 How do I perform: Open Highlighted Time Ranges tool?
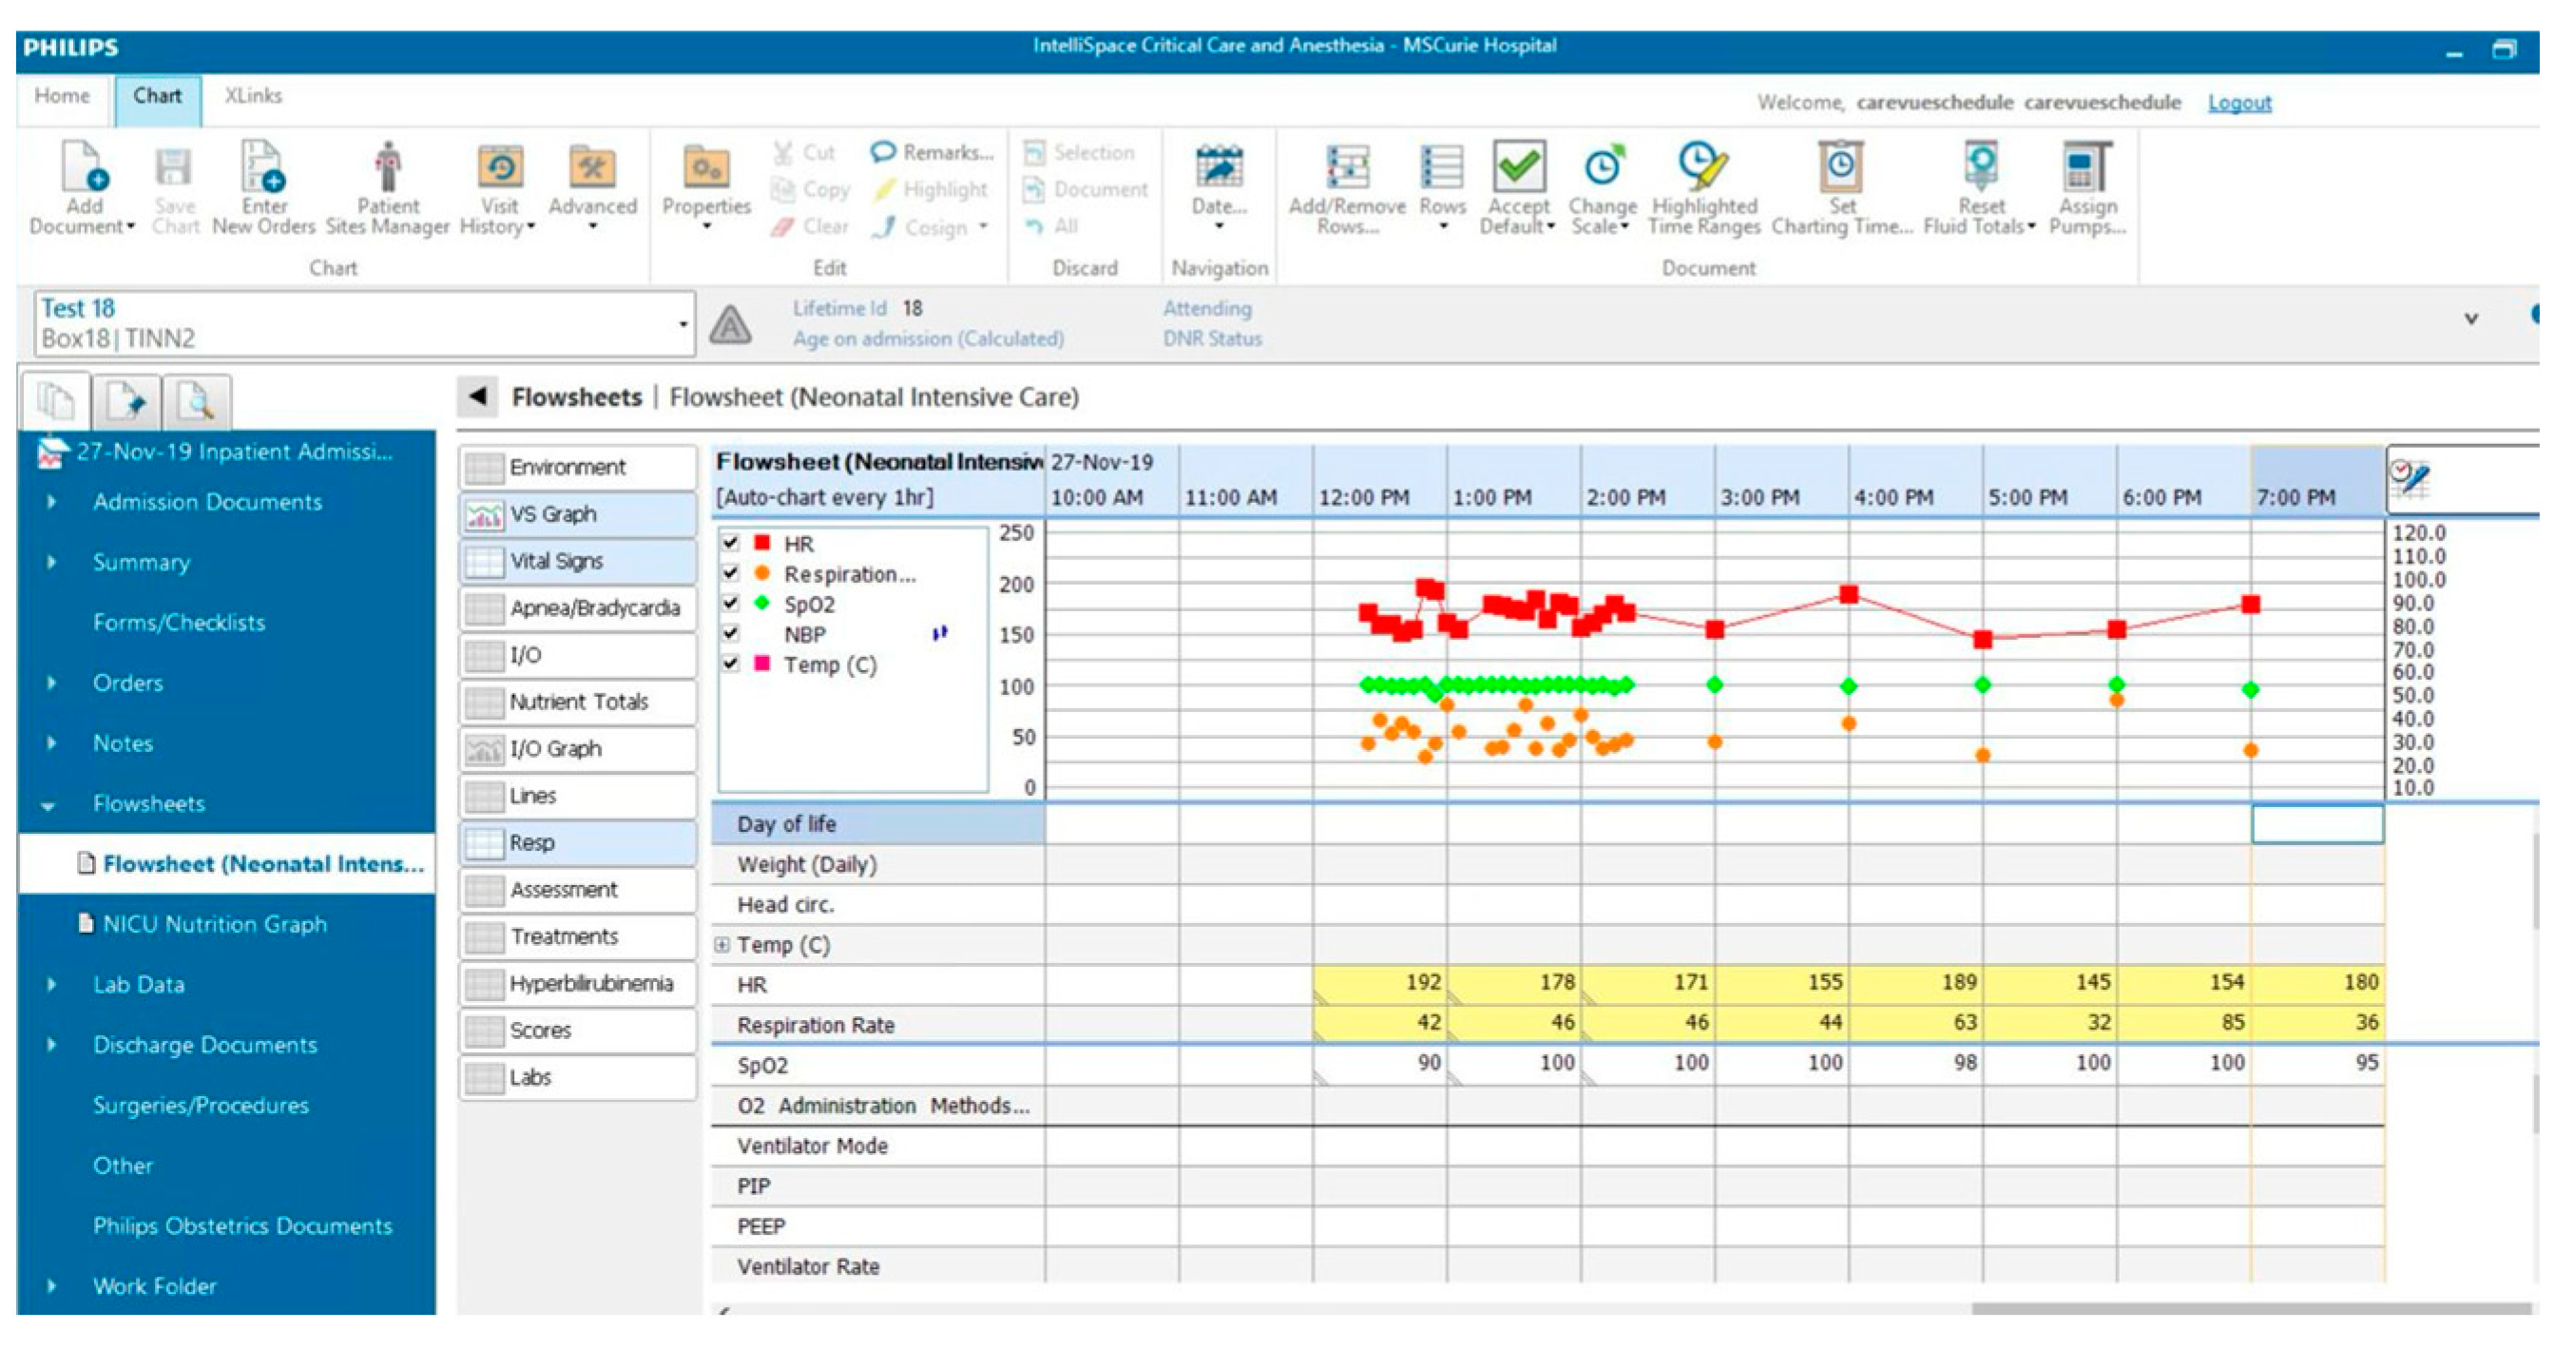[x=1703, y=167]
